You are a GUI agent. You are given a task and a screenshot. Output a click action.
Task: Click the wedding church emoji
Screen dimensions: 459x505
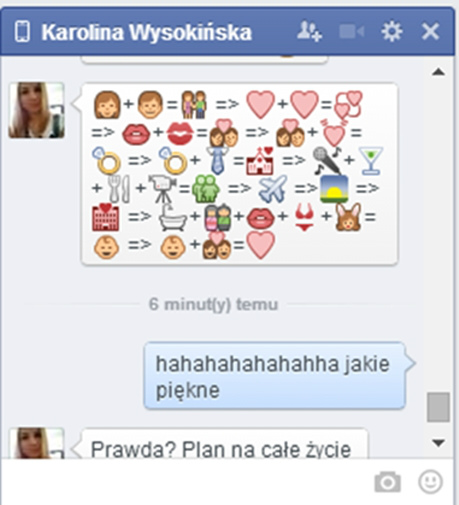click(260, 161)
